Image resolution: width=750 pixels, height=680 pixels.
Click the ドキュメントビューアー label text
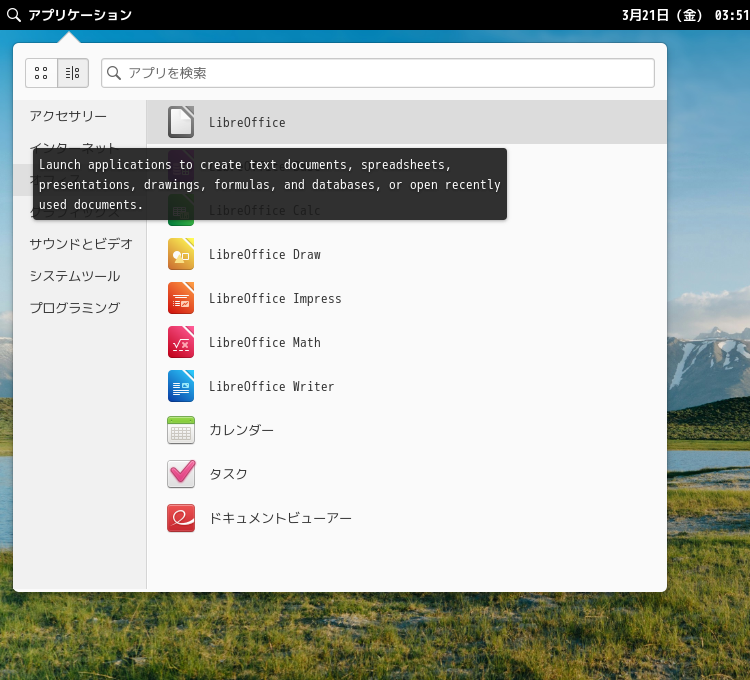(x=280, y=518)
